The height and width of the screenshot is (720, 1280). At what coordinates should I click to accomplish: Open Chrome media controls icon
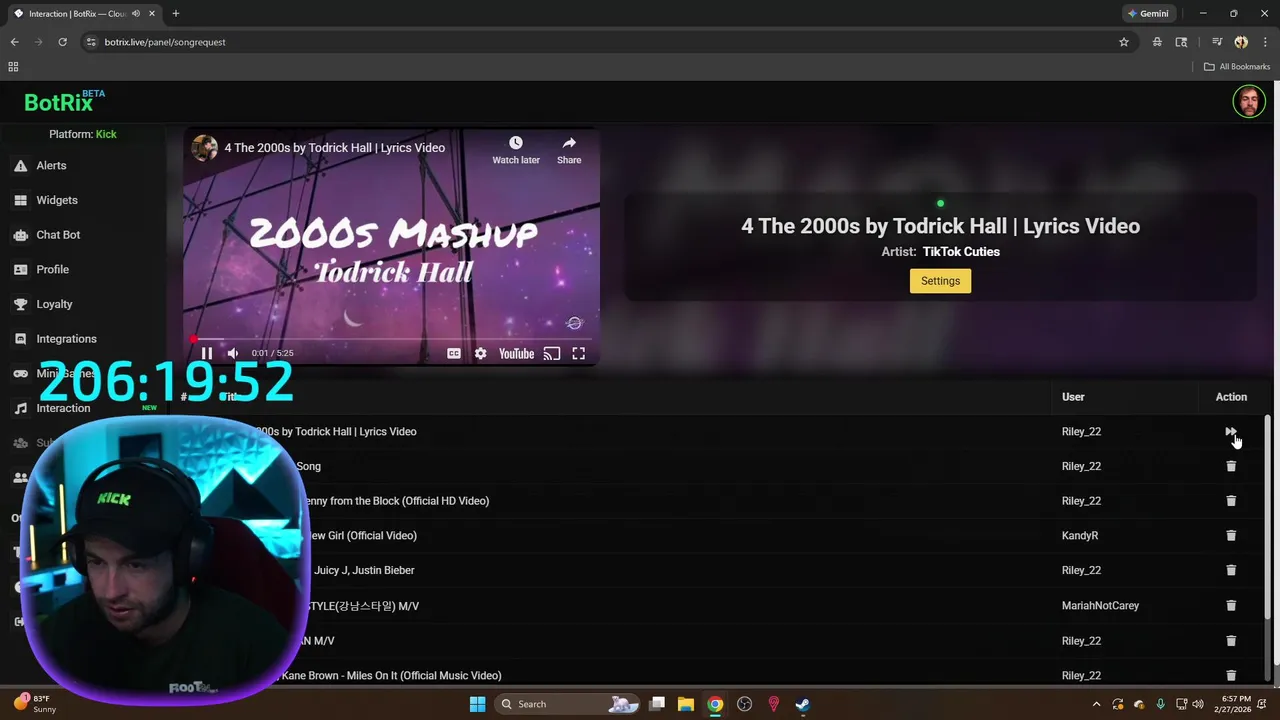[1217, 42]
